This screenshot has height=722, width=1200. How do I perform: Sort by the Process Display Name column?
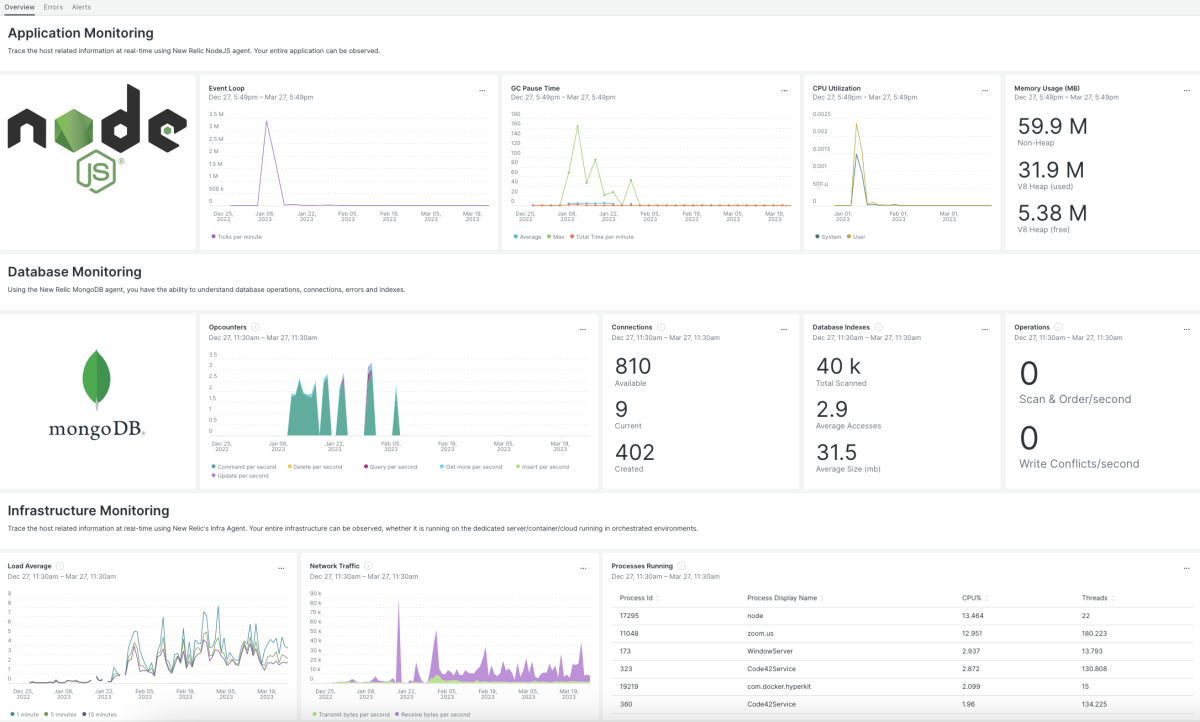pos(783,598)
